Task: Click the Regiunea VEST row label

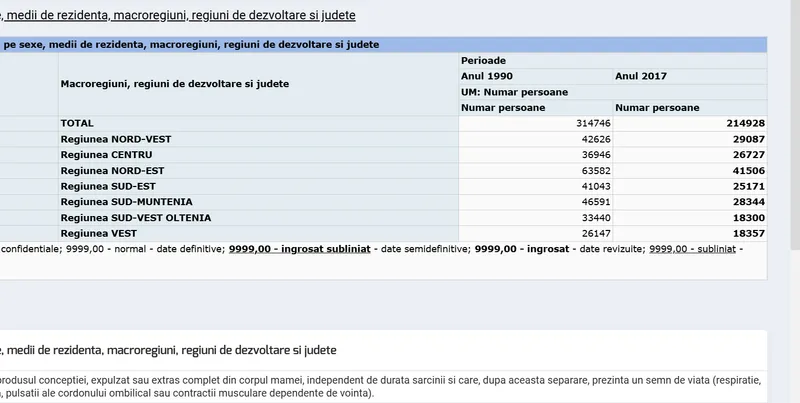Action: point(99,233)
